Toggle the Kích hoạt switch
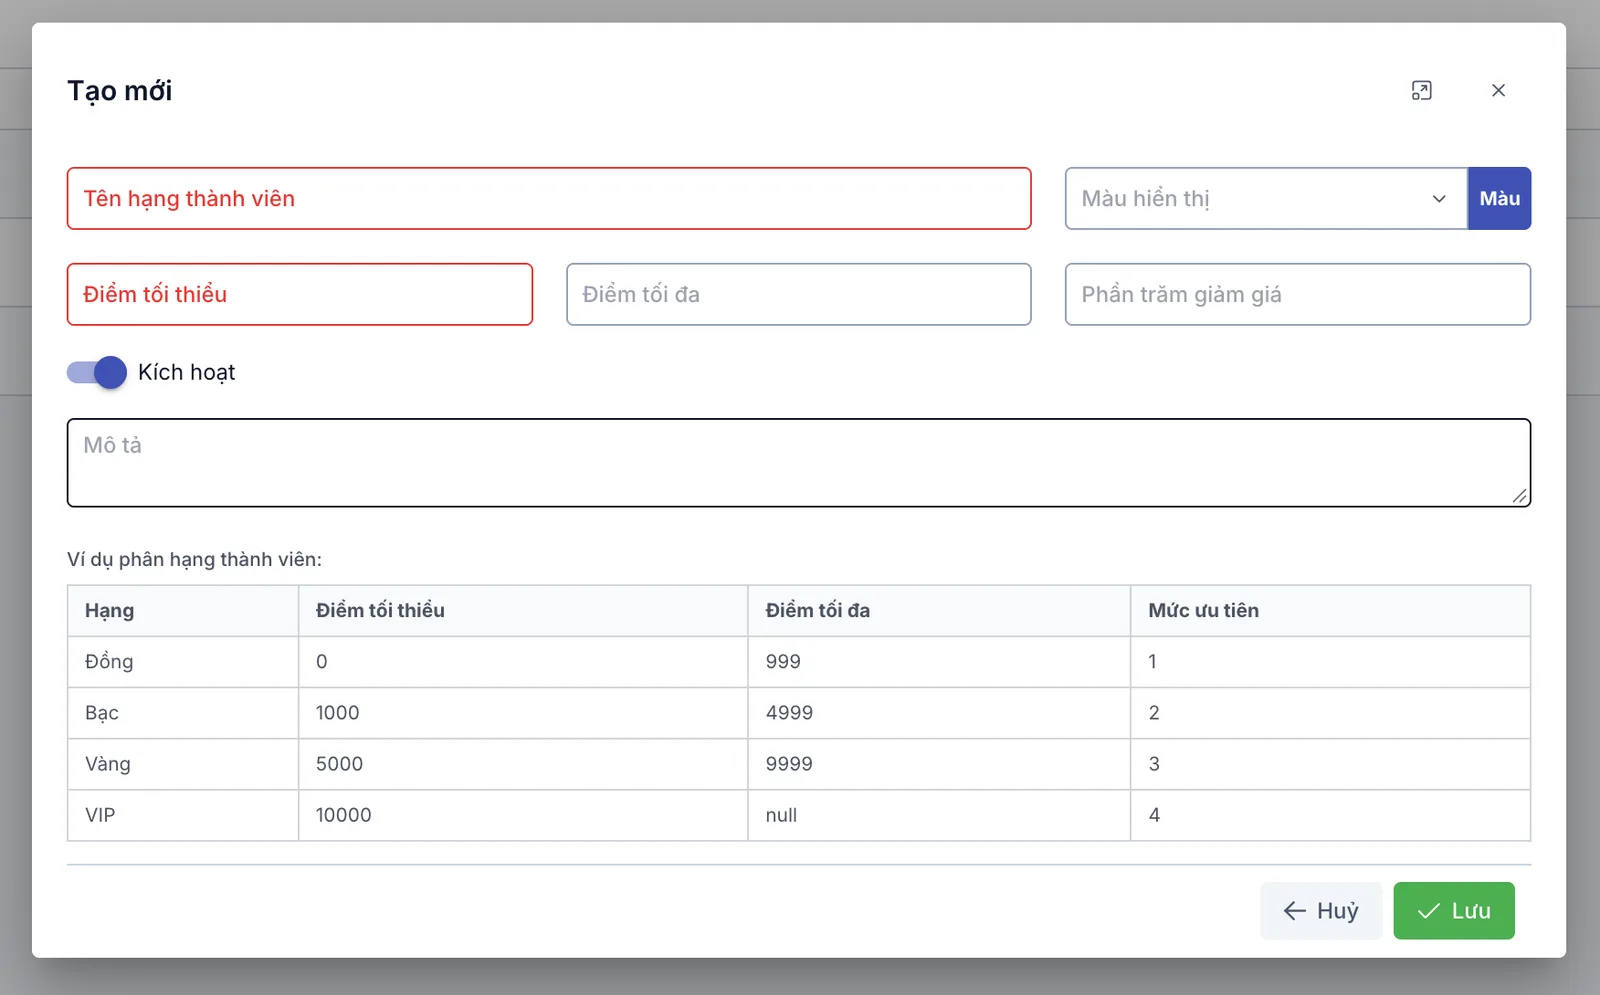The width and height of the screenshot is (1600, 995). click(x=97, y=372)
